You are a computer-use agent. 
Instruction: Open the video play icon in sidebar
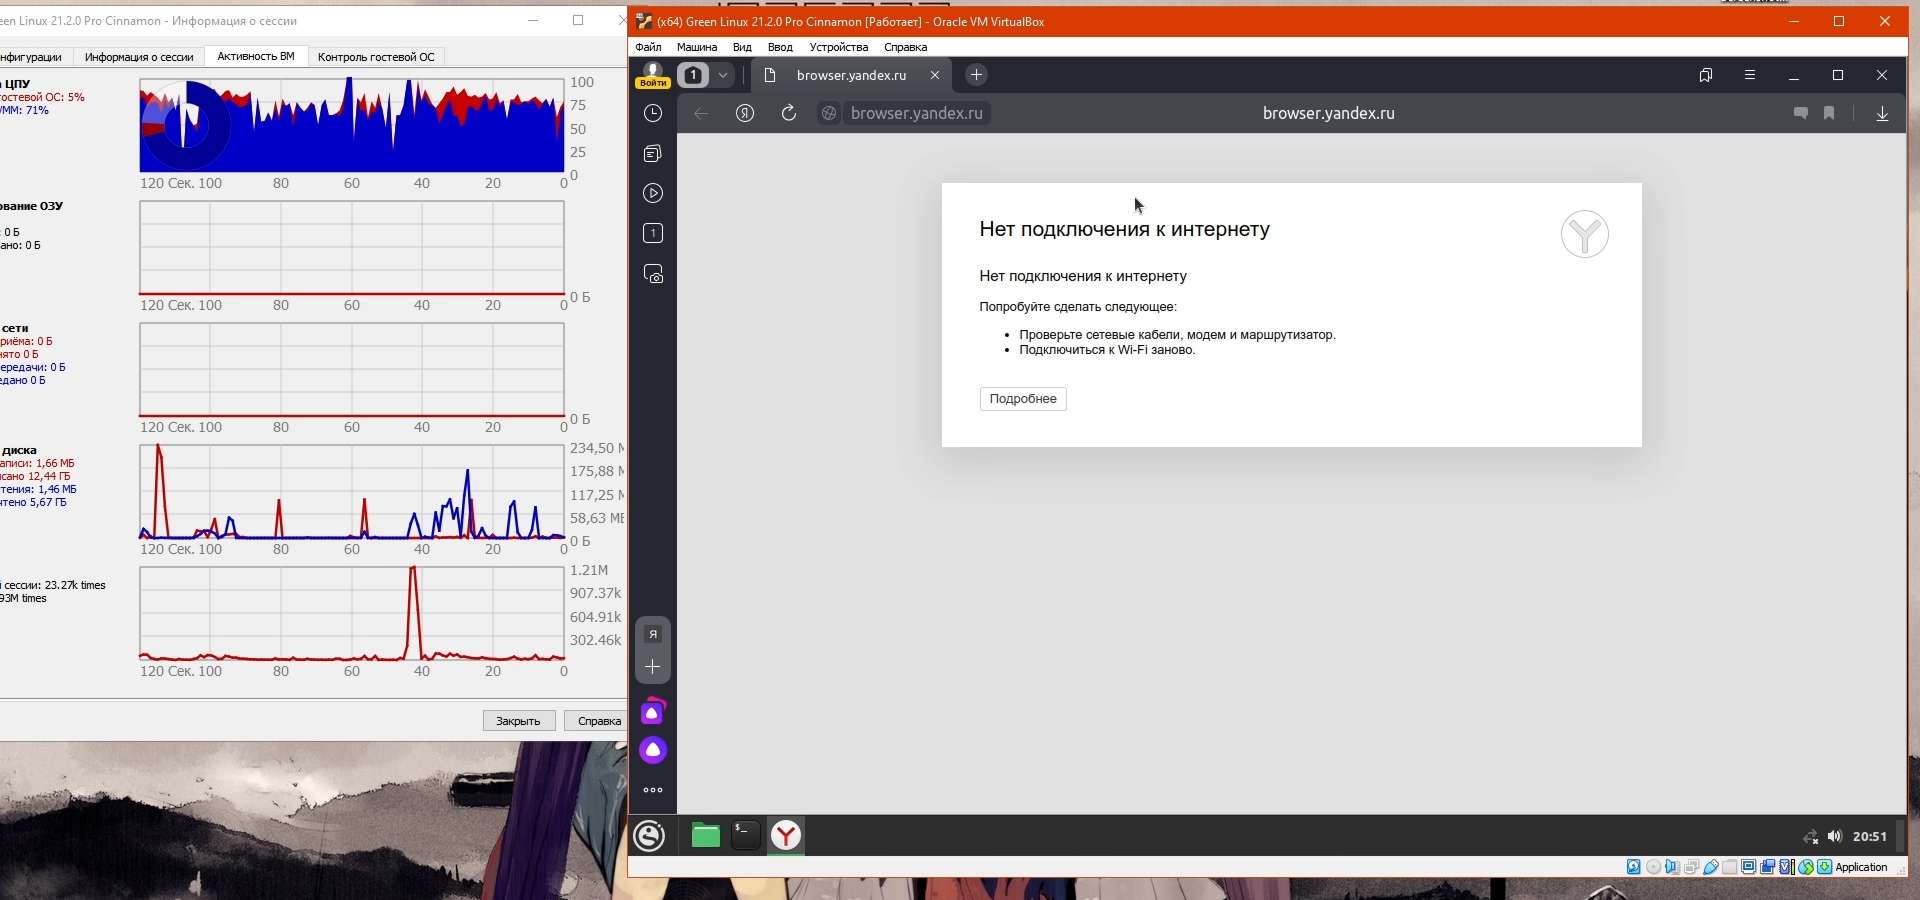[x=653, y=194]
